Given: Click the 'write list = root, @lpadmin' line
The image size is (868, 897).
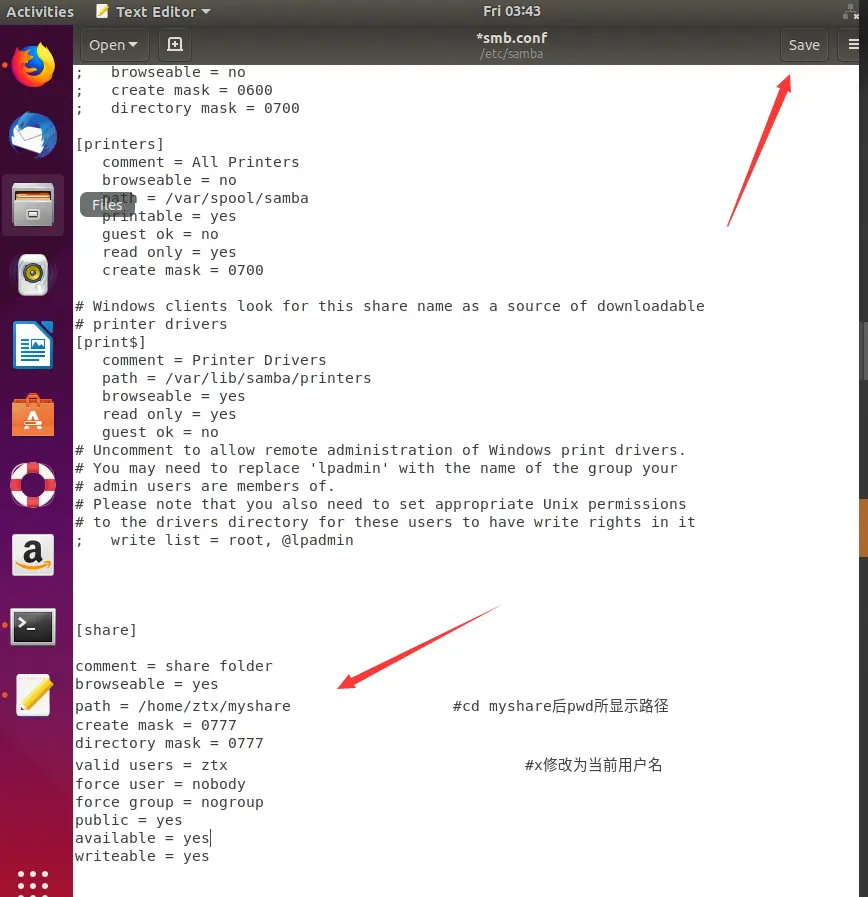Looking at the screenshot, I should tap(215, 540).
